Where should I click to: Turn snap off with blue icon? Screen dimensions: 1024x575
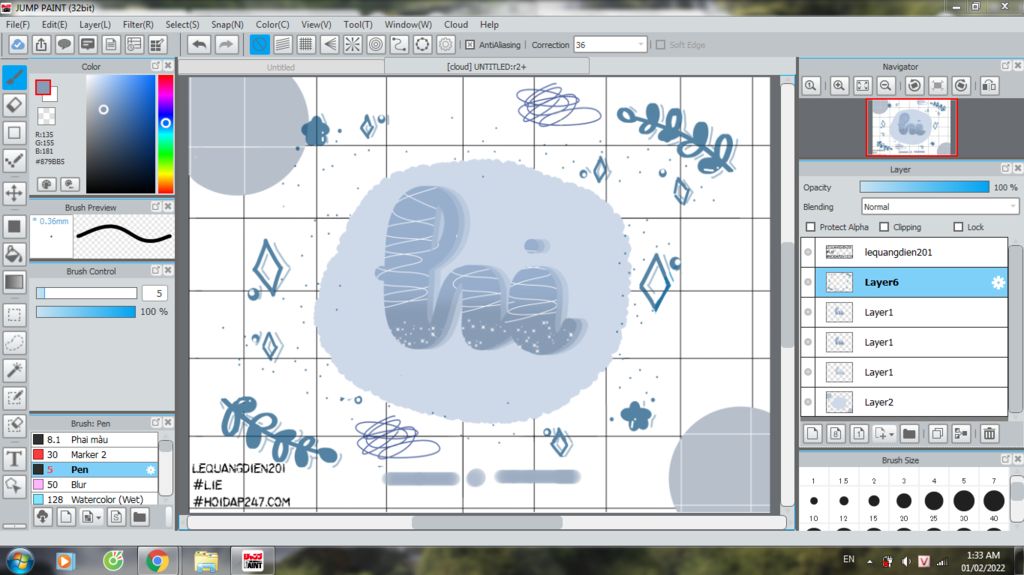(x=259, y=44)
